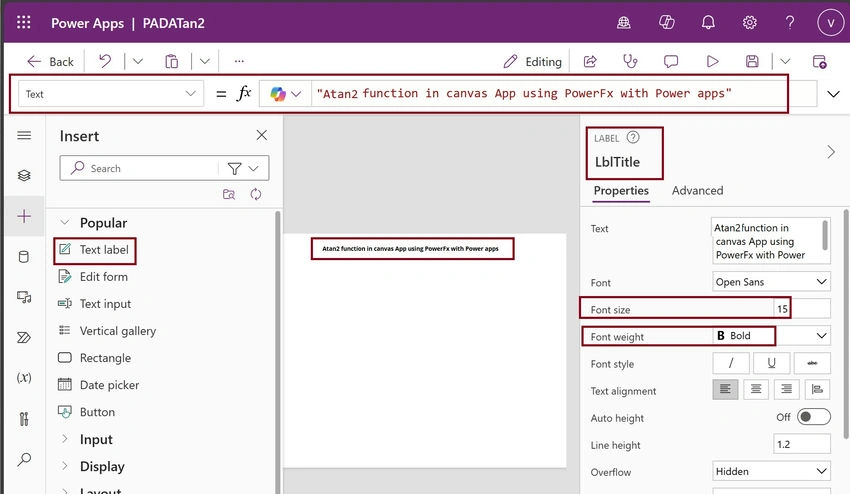Open the user account avatar V
The image size is (850, 494).
pos(830,23)
